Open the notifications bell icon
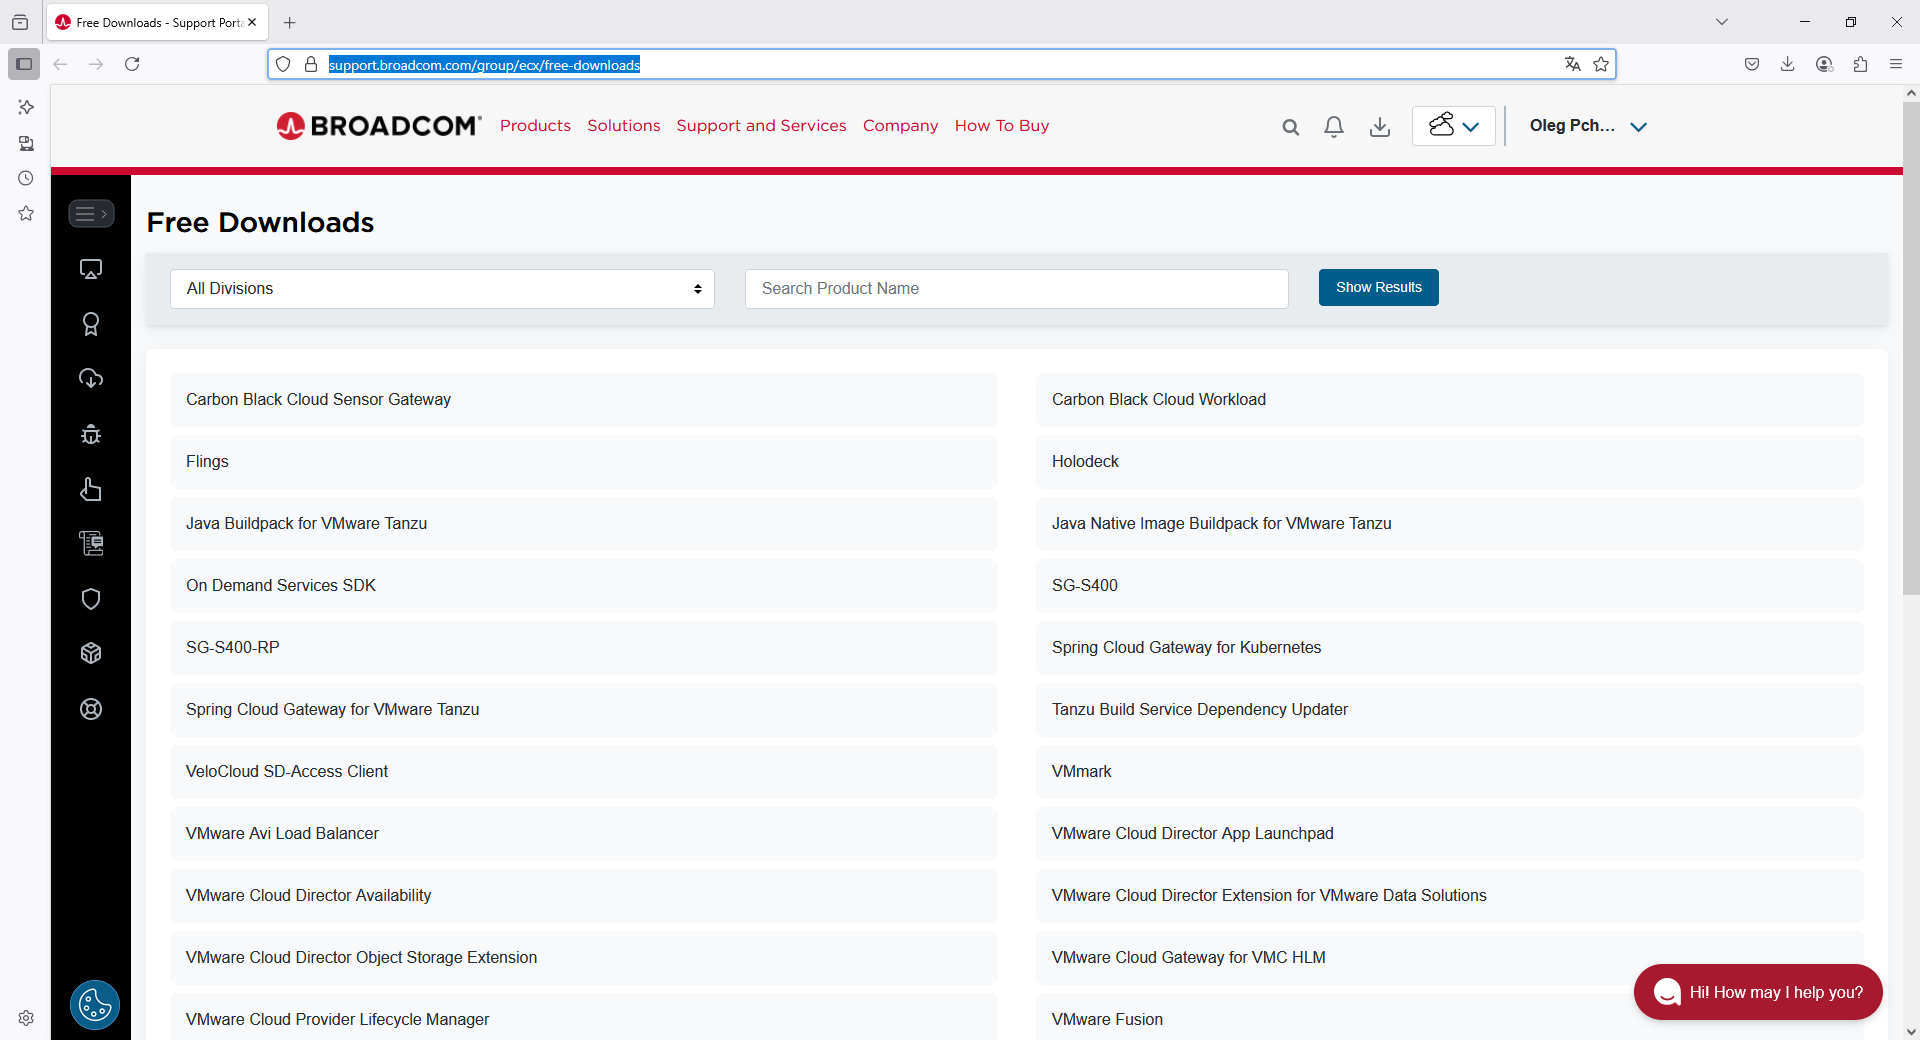The width and height of the screenshot is (1920, 1040). pos(1334,127)
